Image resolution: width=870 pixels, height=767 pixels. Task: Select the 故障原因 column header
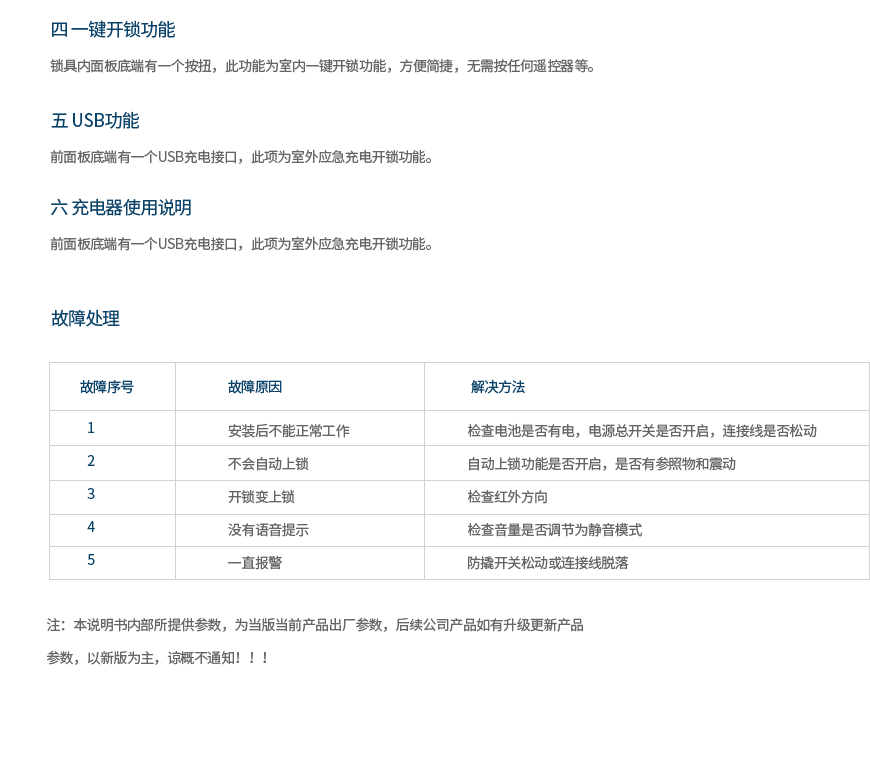255,387
